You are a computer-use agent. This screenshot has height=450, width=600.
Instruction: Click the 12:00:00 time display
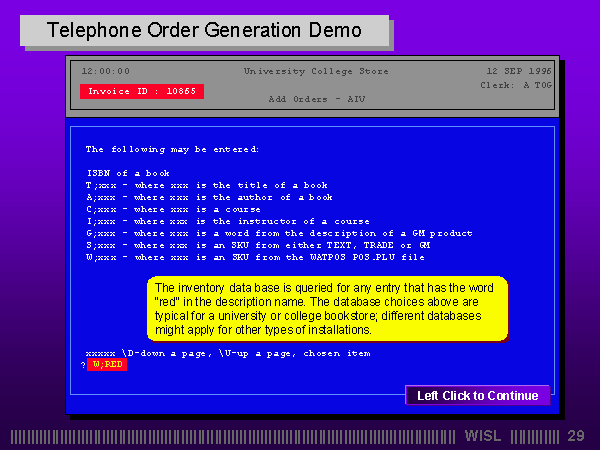point(105,71)
